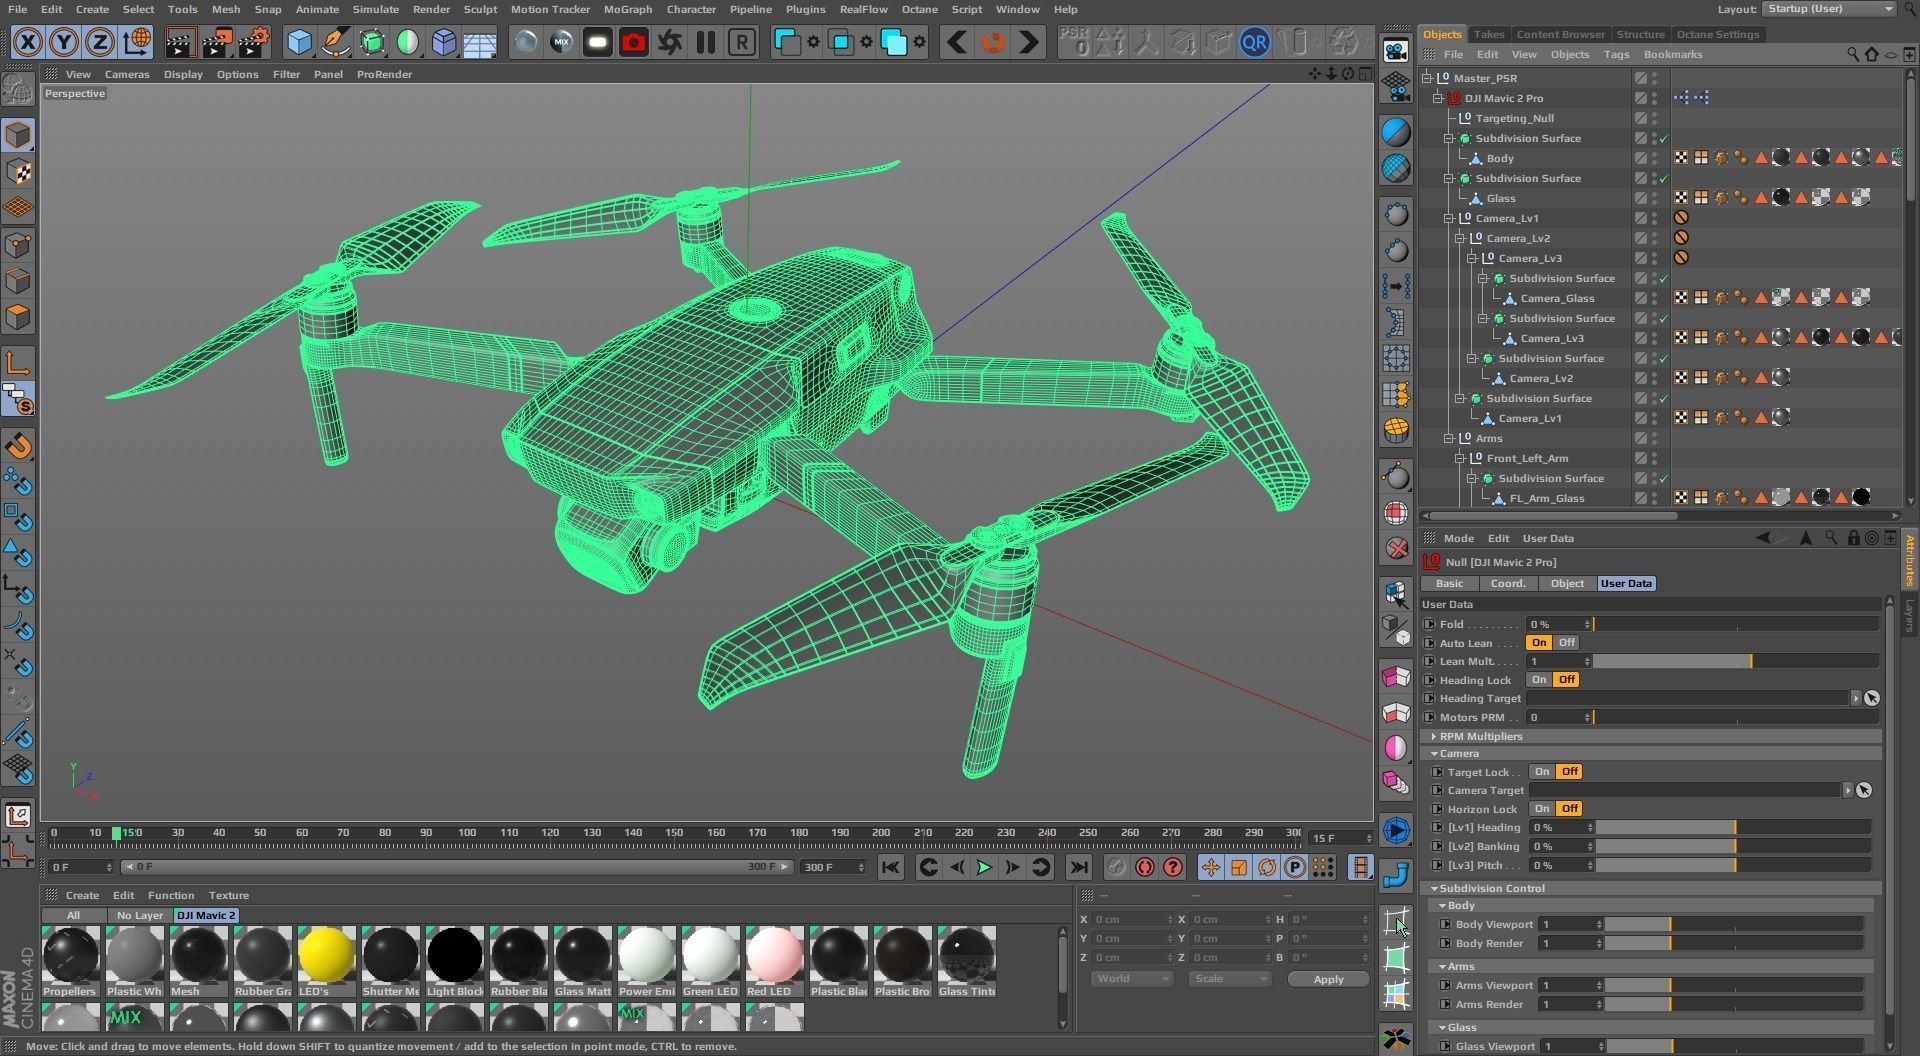Switch to the Takes tab
Screen dimensions: 1920x1056
pos(1488,34)
